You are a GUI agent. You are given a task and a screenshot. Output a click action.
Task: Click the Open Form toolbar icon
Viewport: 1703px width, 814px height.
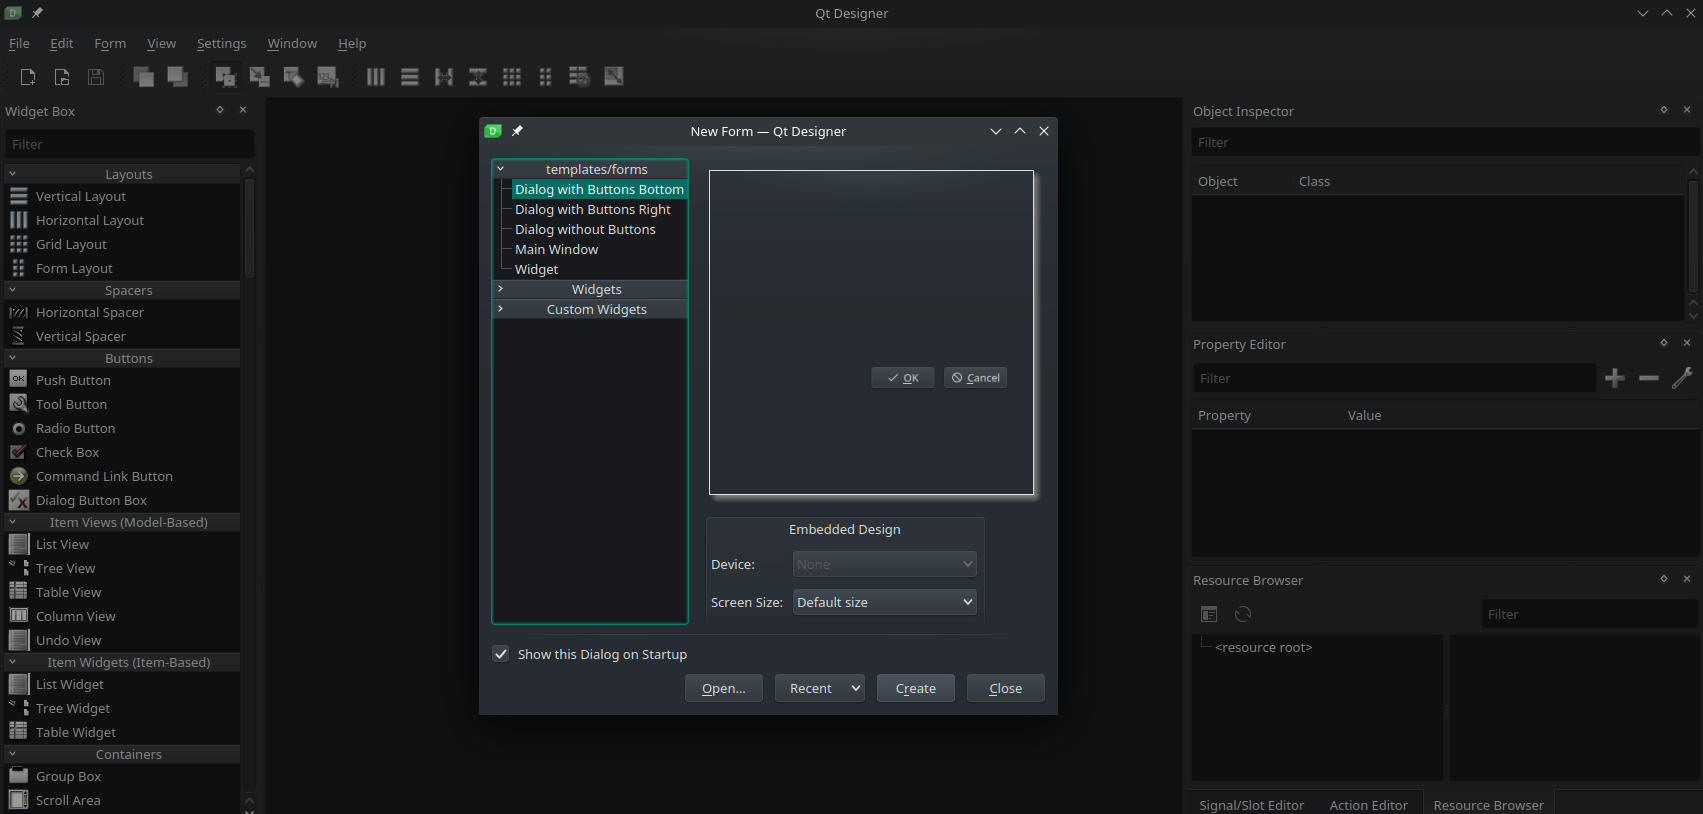pyautogui.click(x=62, y=77)
